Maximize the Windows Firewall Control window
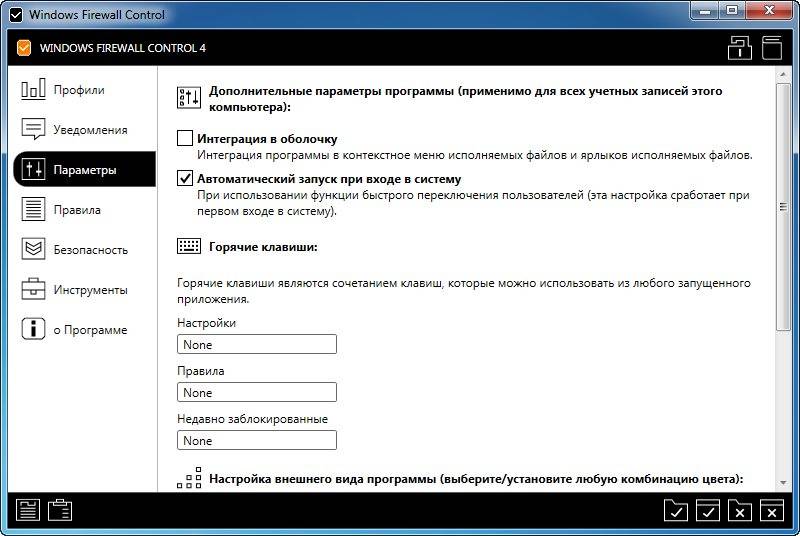Image resolution: width=800 pixels, height=536 pixels. tap(732, 11)
